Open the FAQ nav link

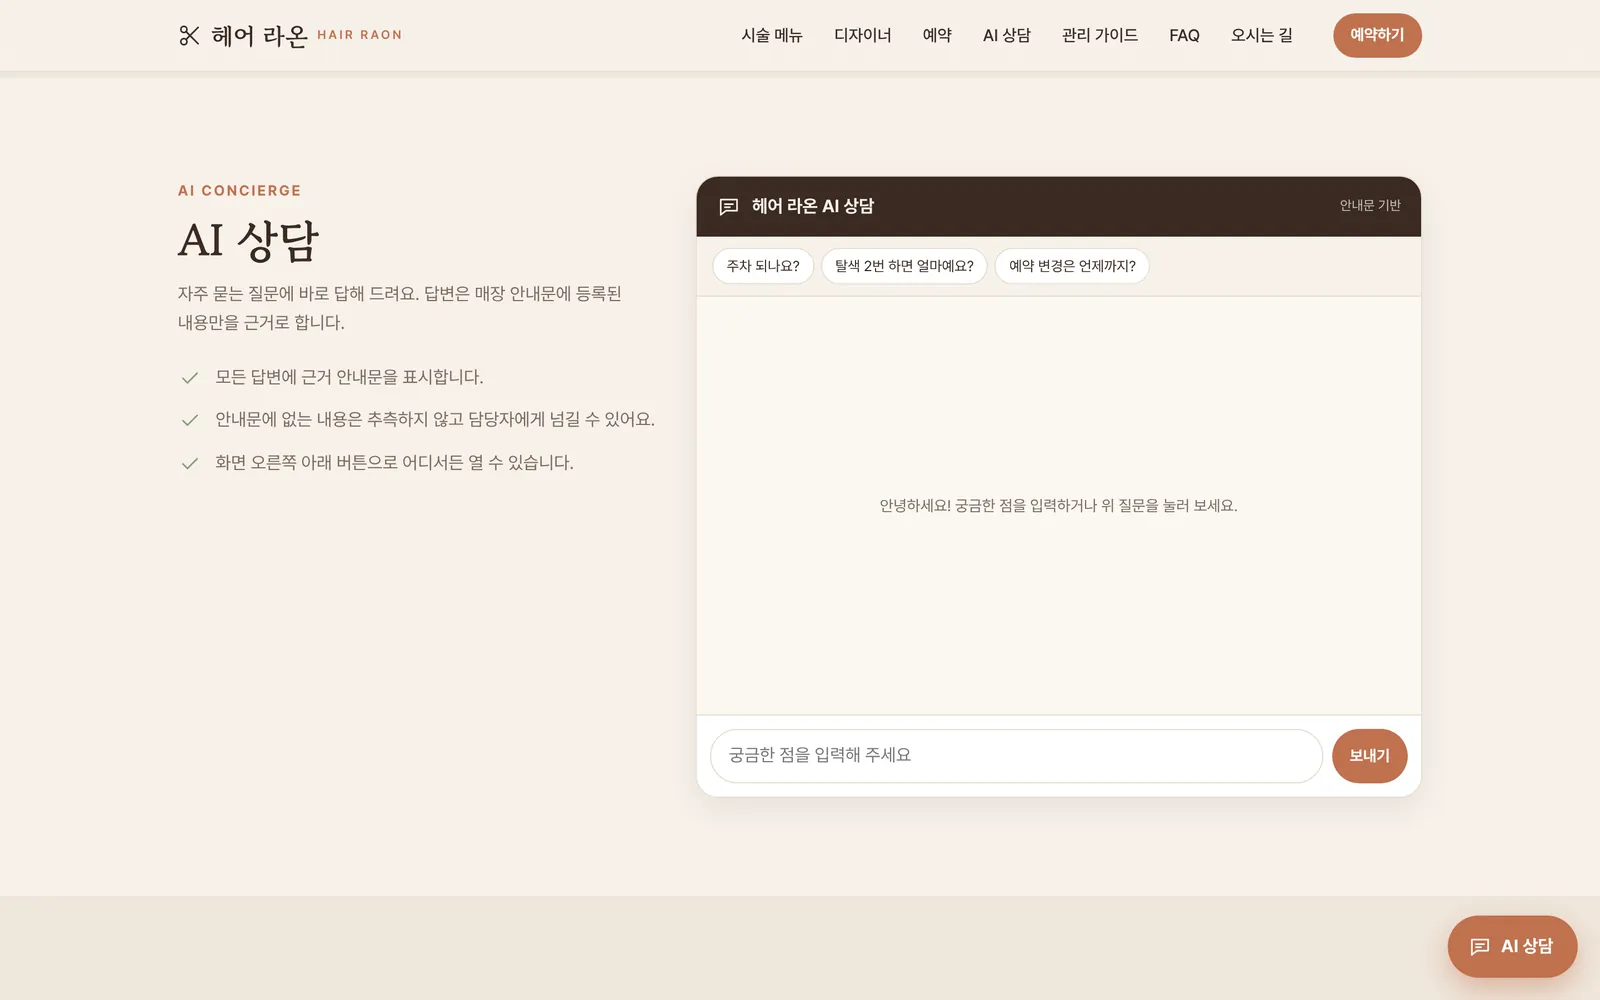click(x=1184, y=35)
